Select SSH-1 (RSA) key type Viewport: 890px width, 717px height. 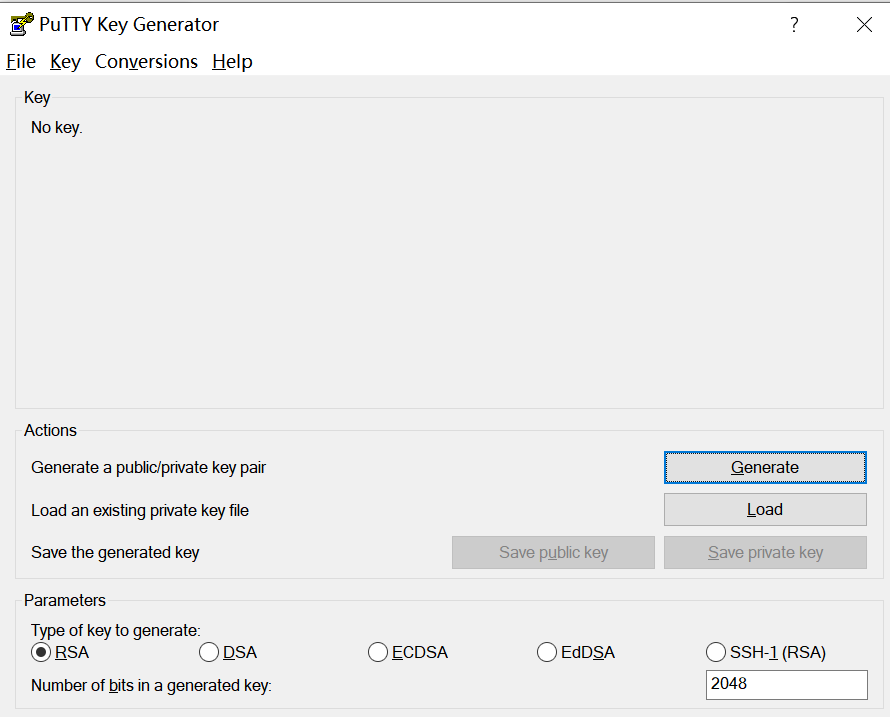click(x=716, y=653)
